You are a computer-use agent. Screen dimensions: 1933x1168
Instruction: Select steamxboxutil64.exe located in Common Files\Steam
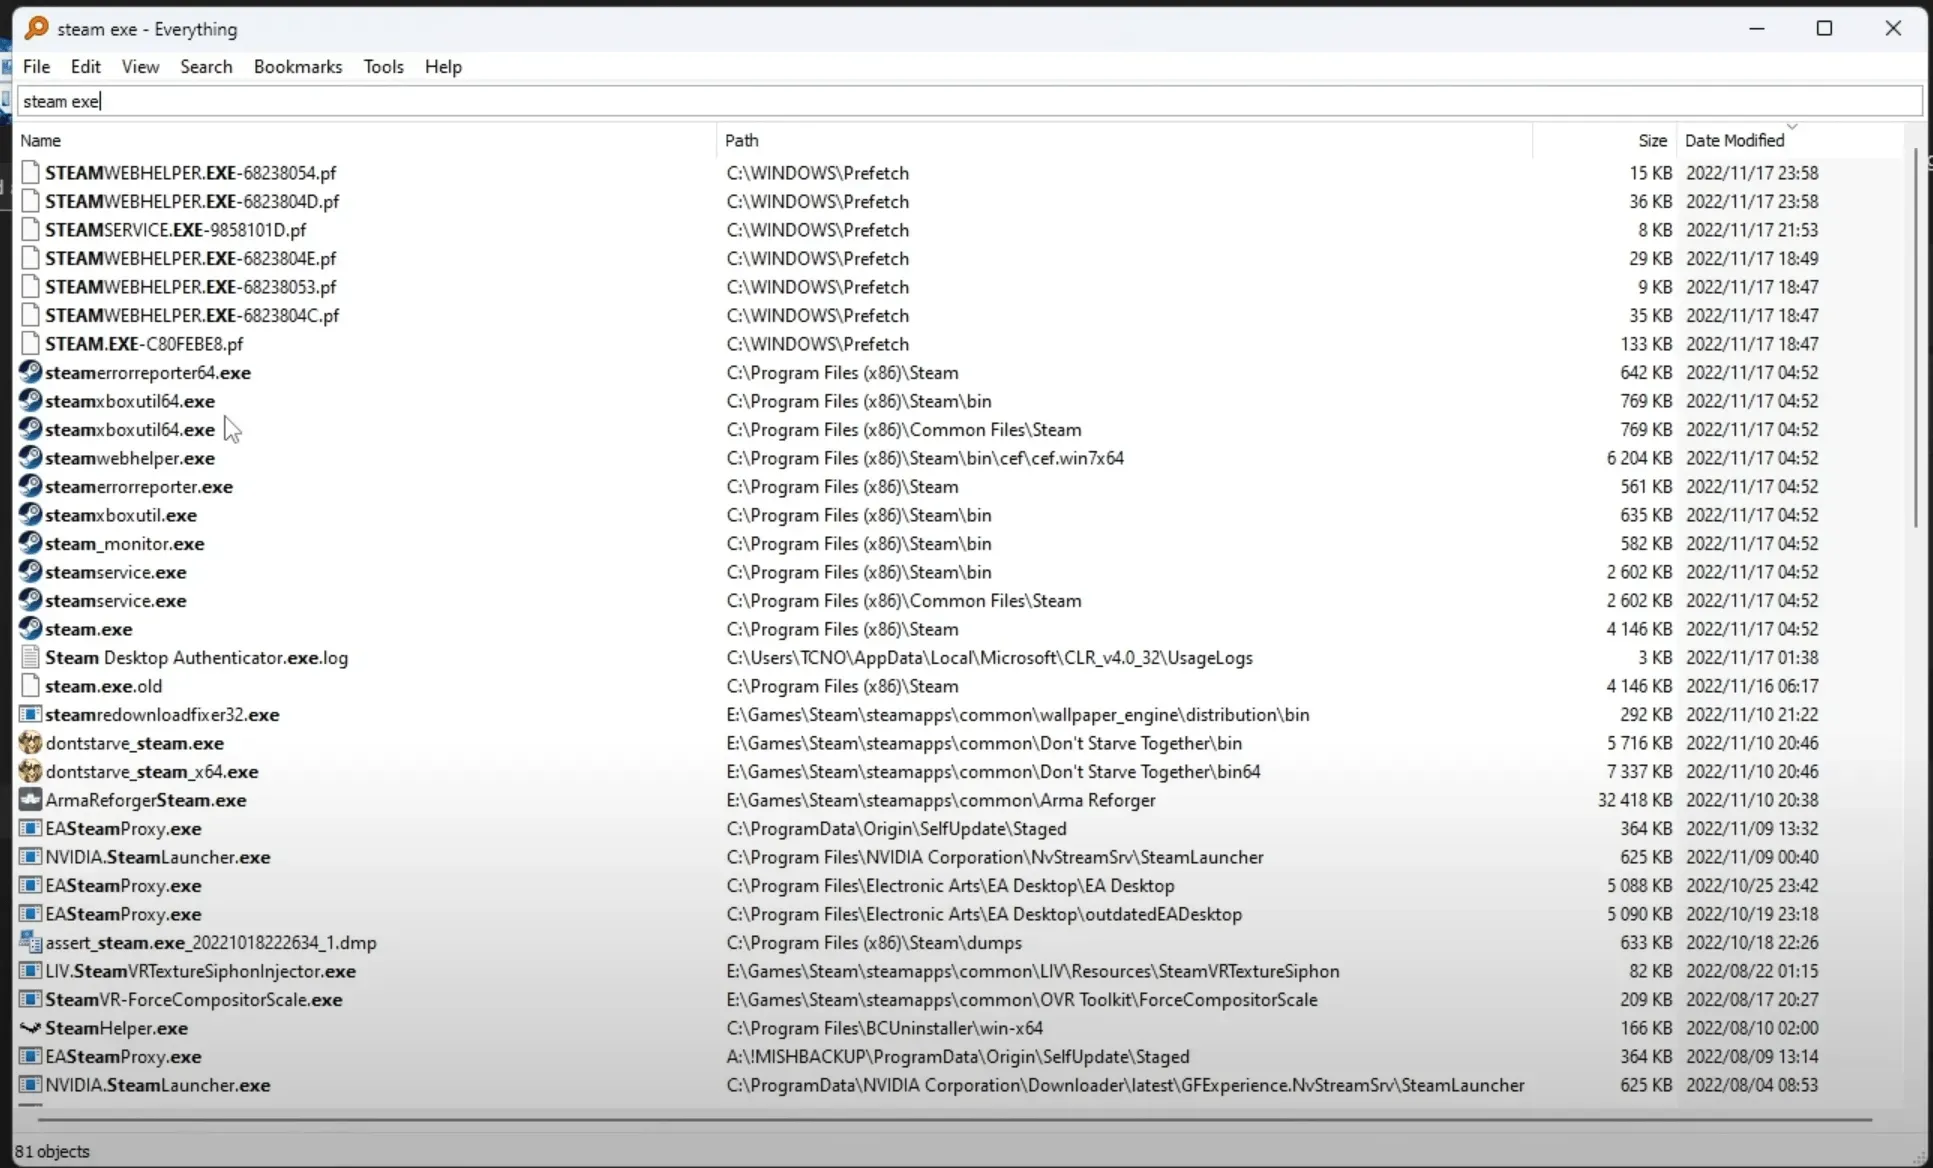tap(130, 430)
